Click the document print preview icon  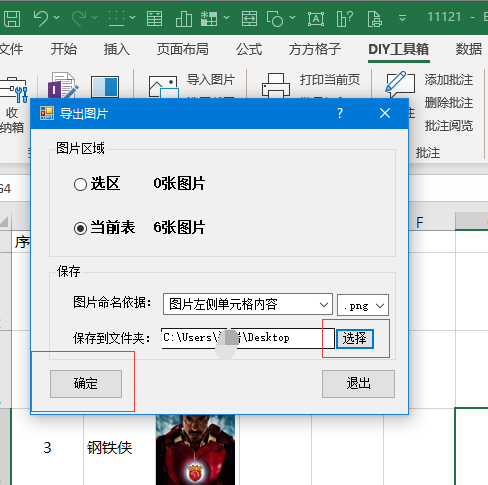[x=374, y=18]
